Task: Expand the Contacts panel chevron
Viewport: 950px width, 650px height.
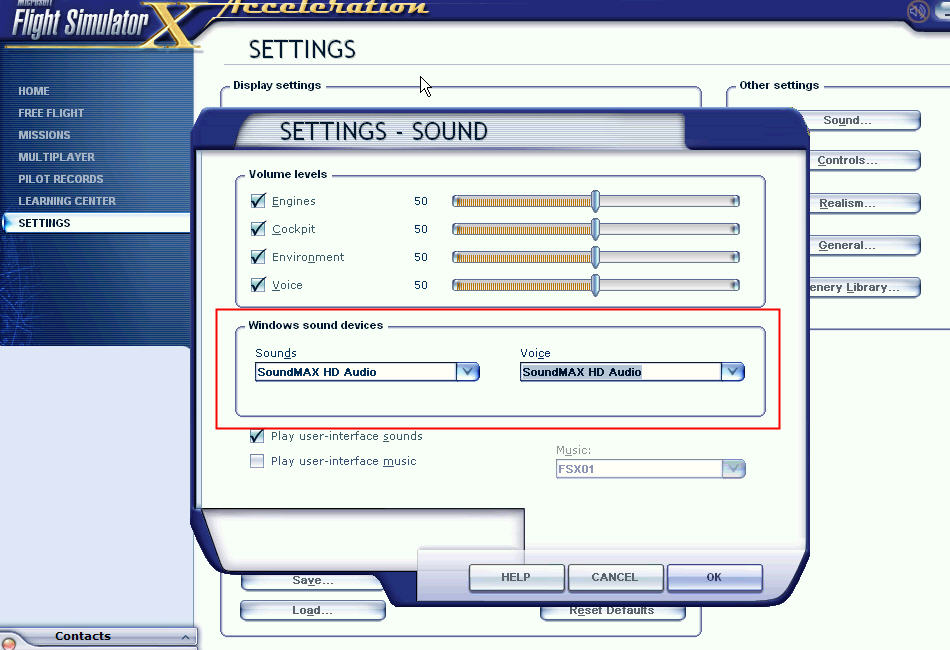Action: (x=185, y=637)
